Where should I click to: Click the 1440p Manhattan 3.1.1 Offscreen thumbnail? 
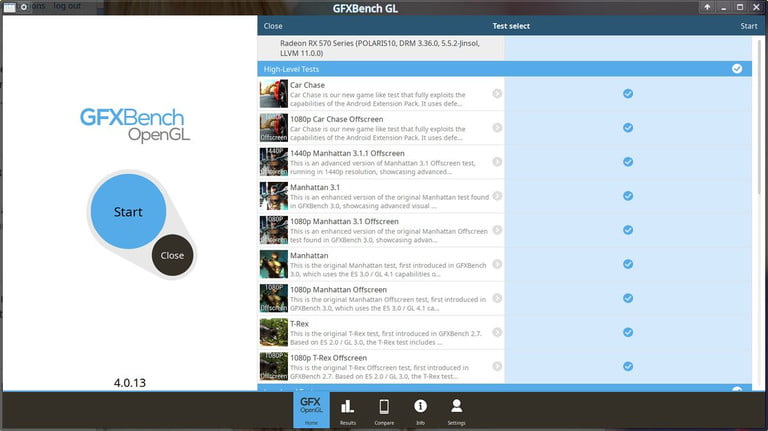[274, 162]
